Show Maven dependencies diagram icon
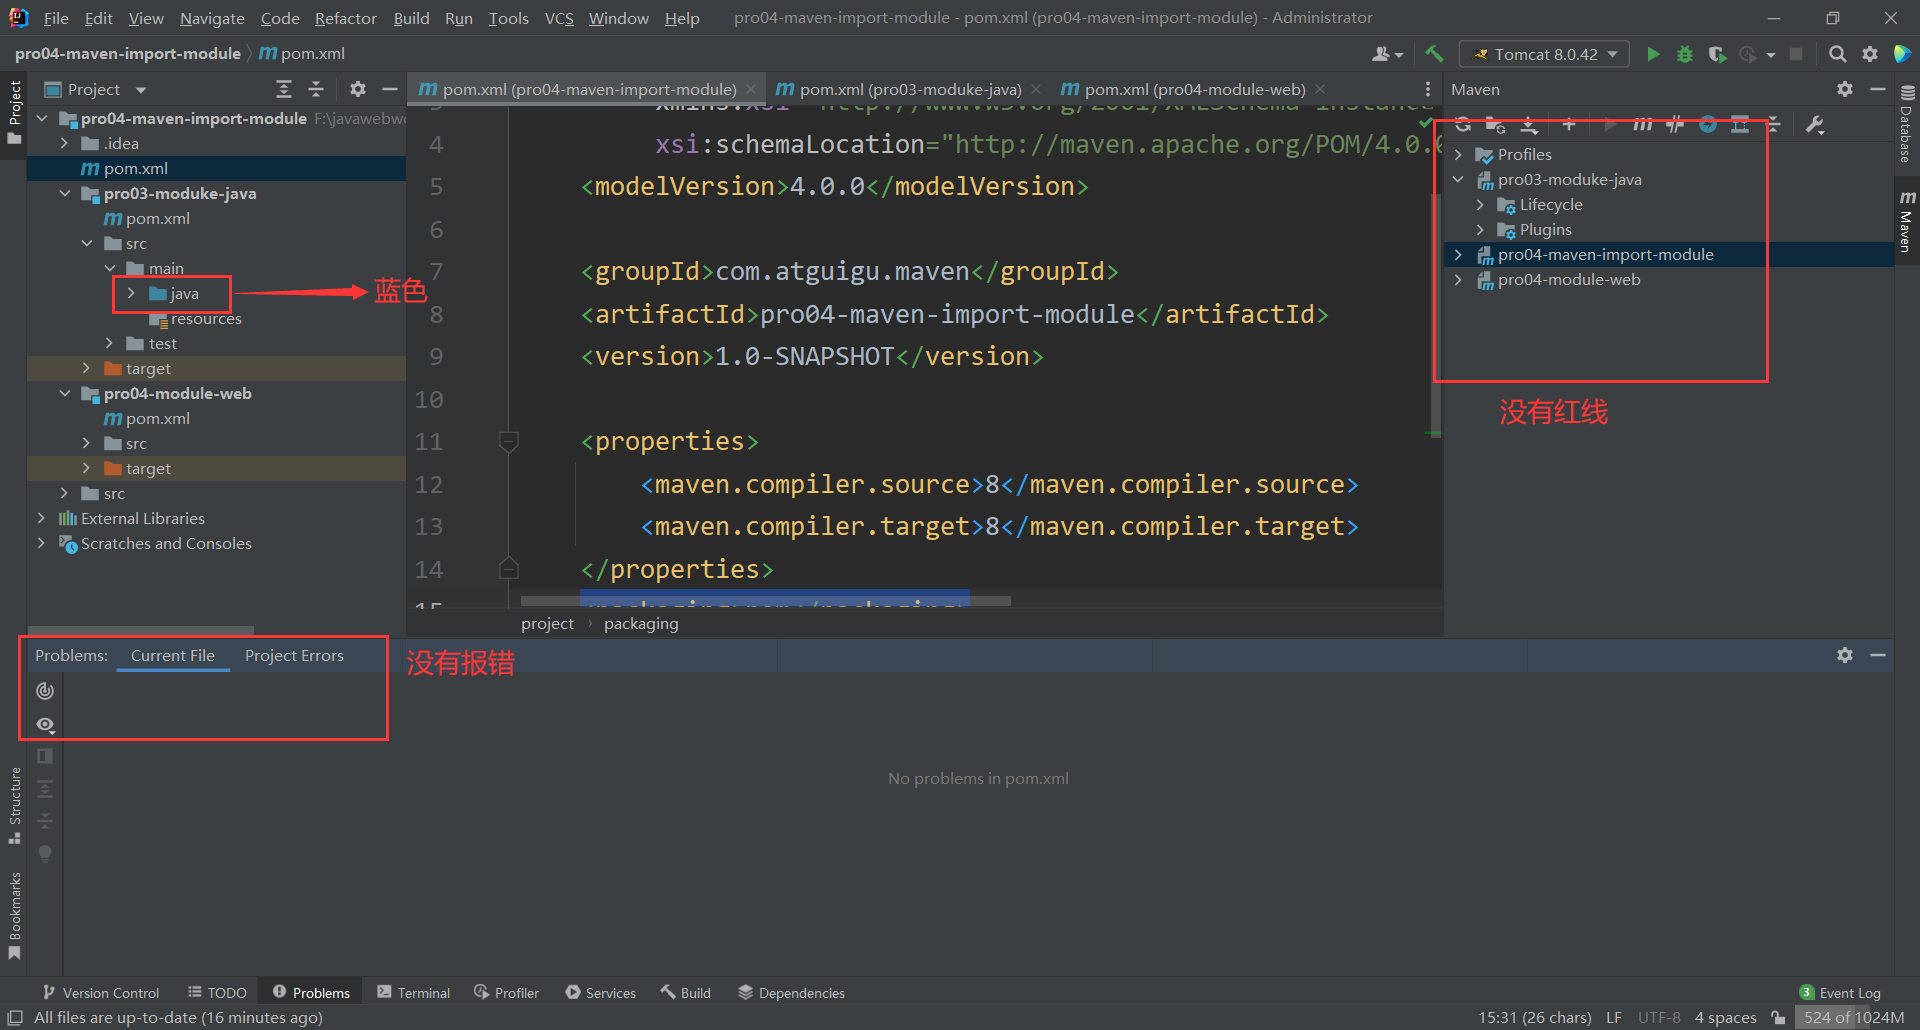 1740,125
